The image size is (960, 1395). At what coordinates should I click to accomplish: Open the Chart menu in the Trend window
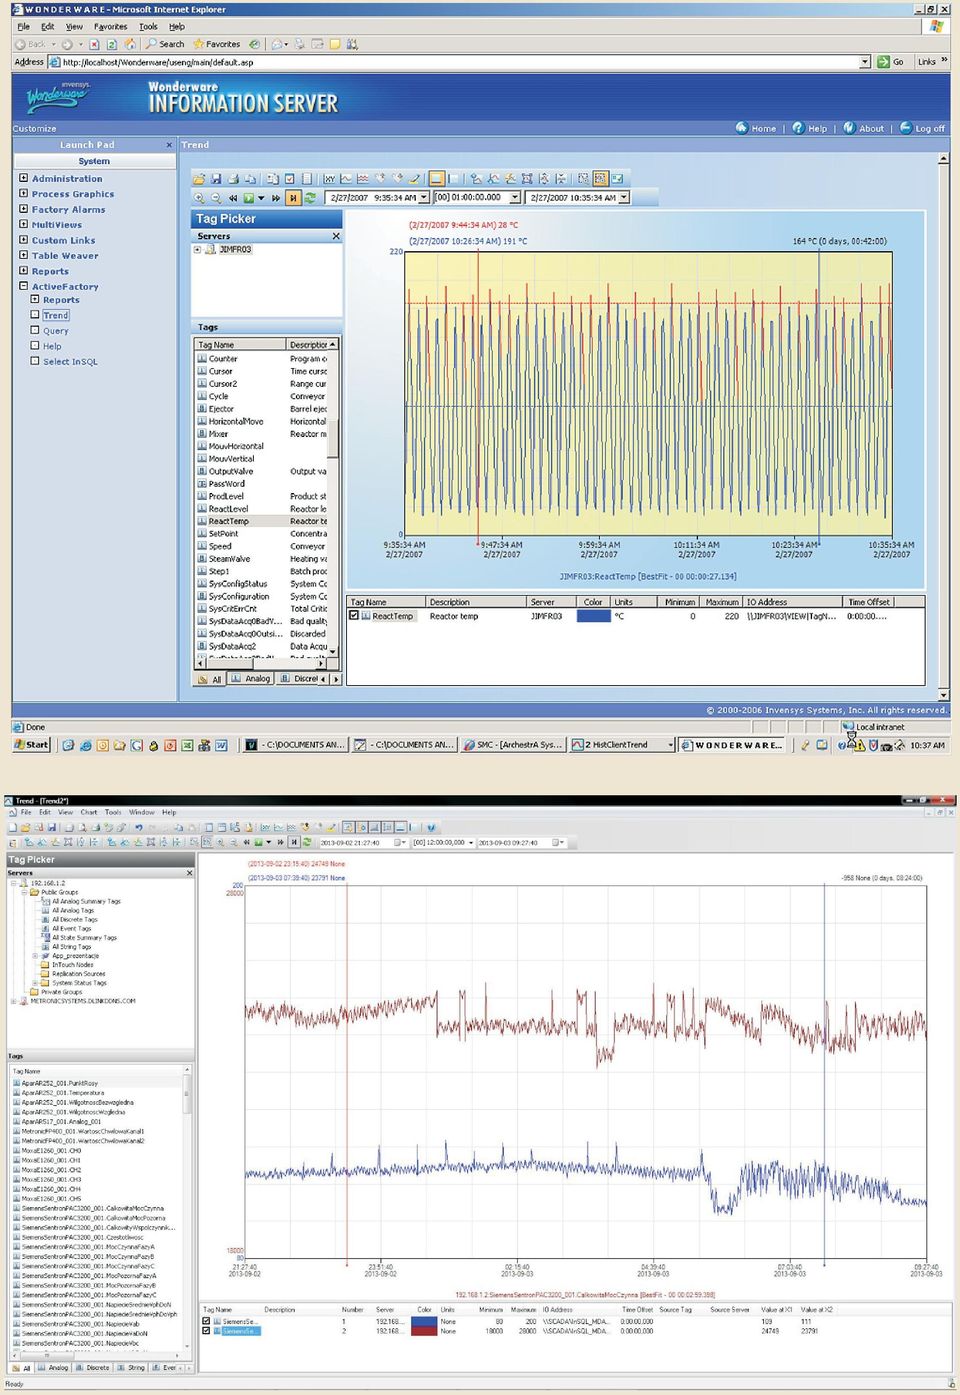(89, 812)
